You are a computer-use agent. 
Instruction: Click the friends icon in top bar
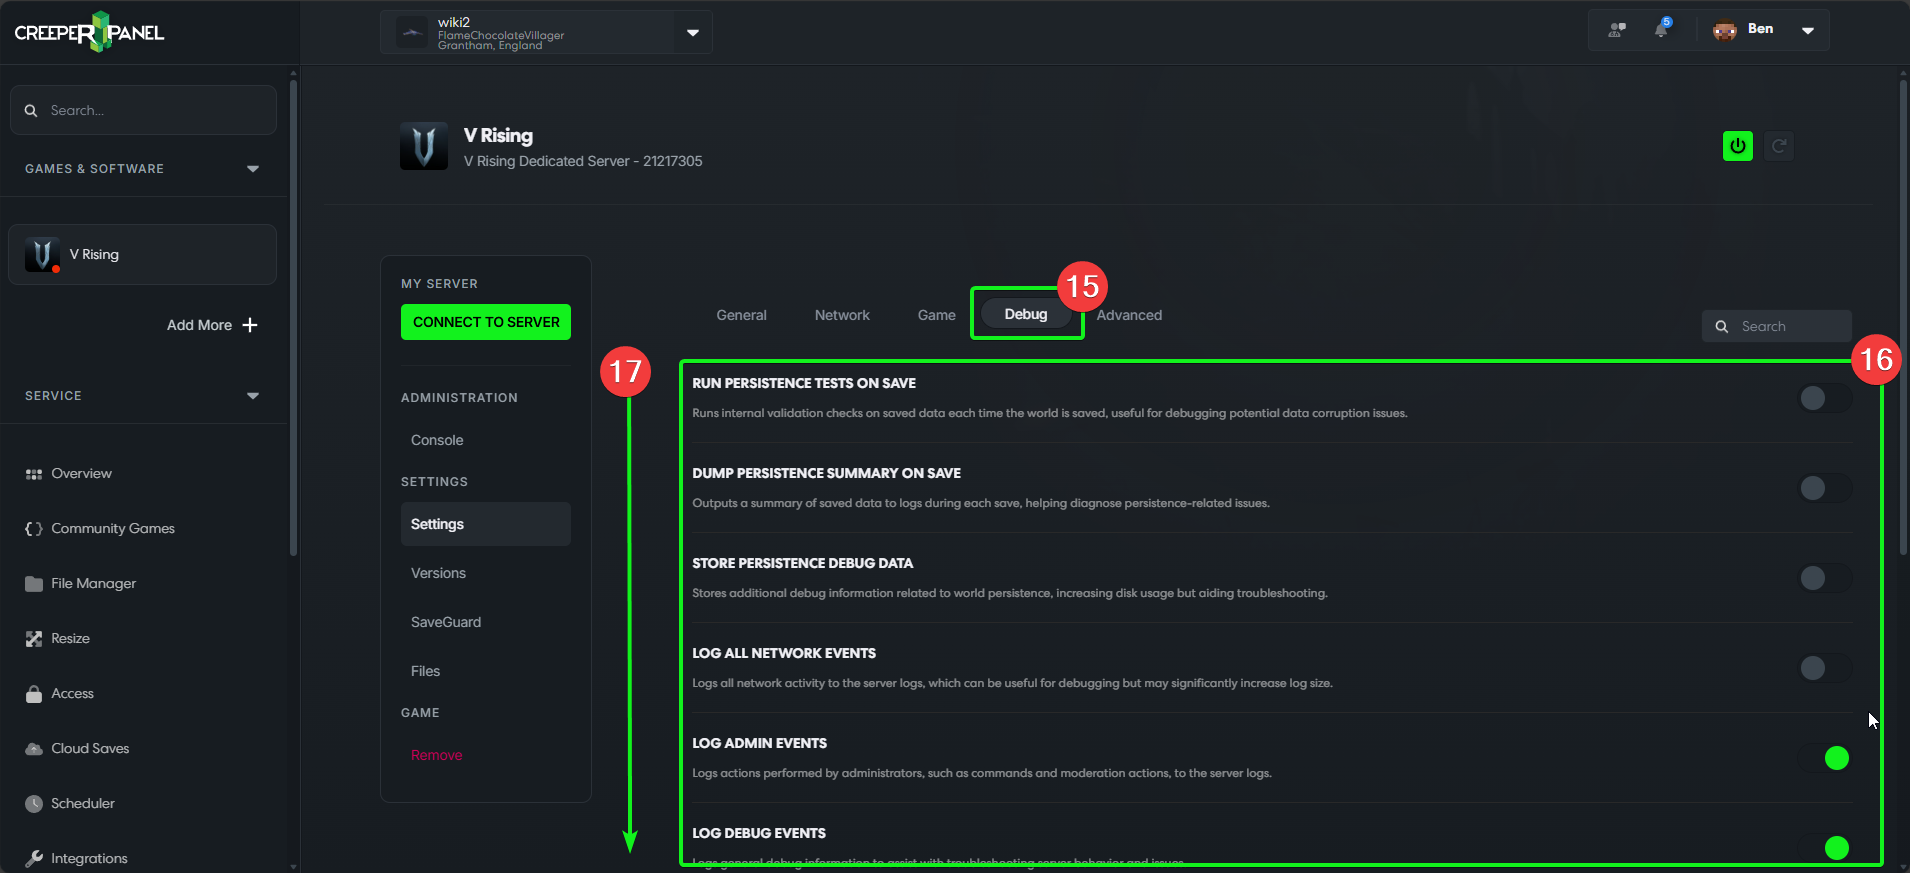click(x=1617, y=30)
